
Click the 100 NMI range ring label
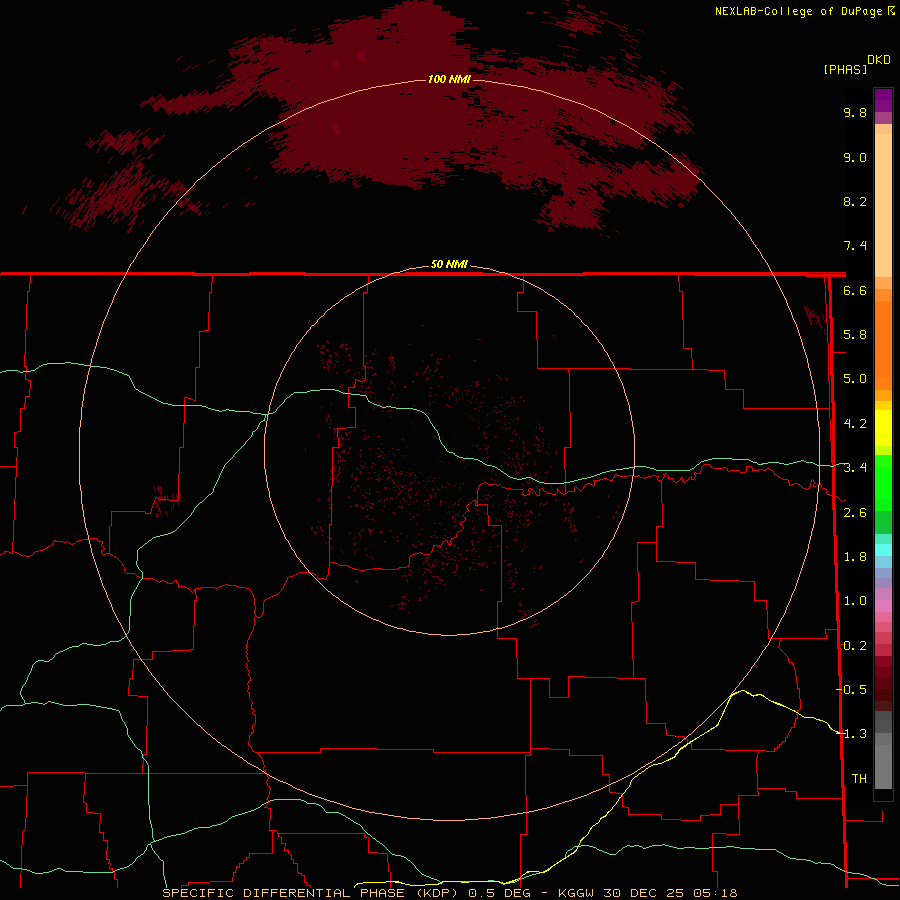(x=449, y=79)
